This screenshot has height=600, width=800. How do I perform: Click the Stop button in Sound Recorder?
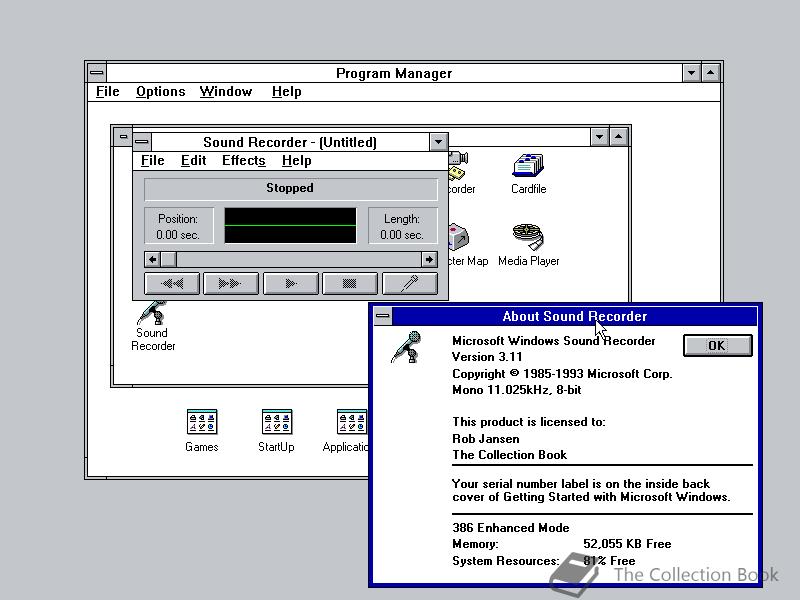[x=349, y=283]
